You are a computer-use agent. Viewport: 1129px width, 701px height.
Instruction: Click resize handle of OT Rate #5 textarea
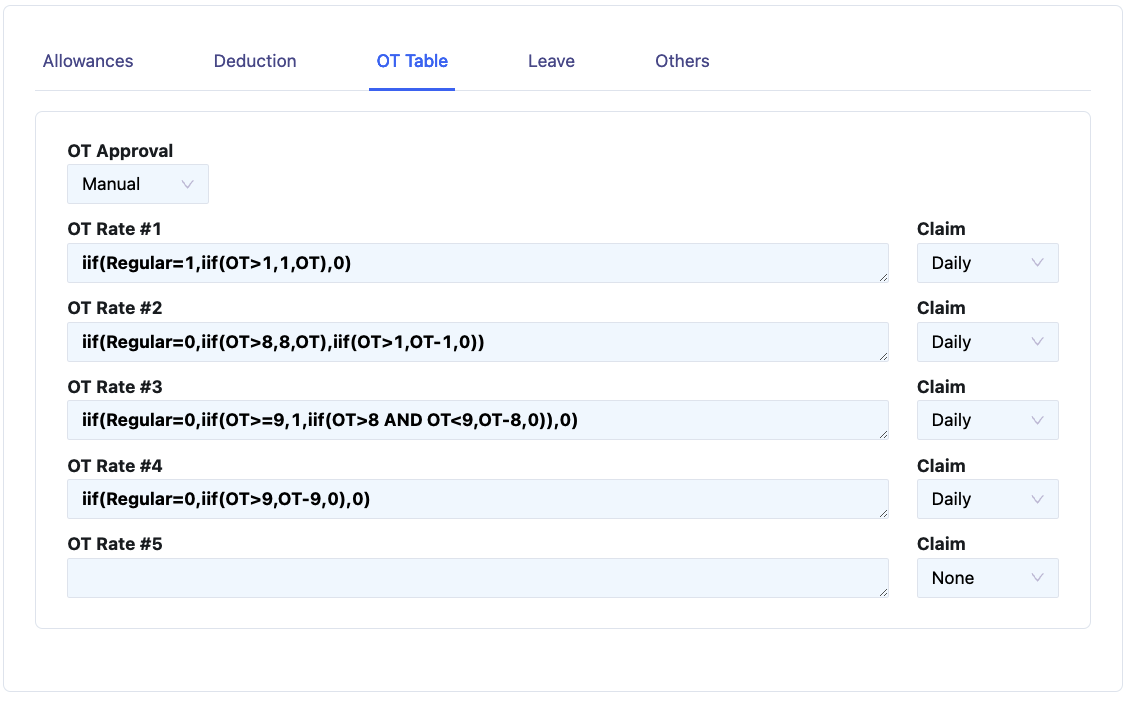(883, 593)
